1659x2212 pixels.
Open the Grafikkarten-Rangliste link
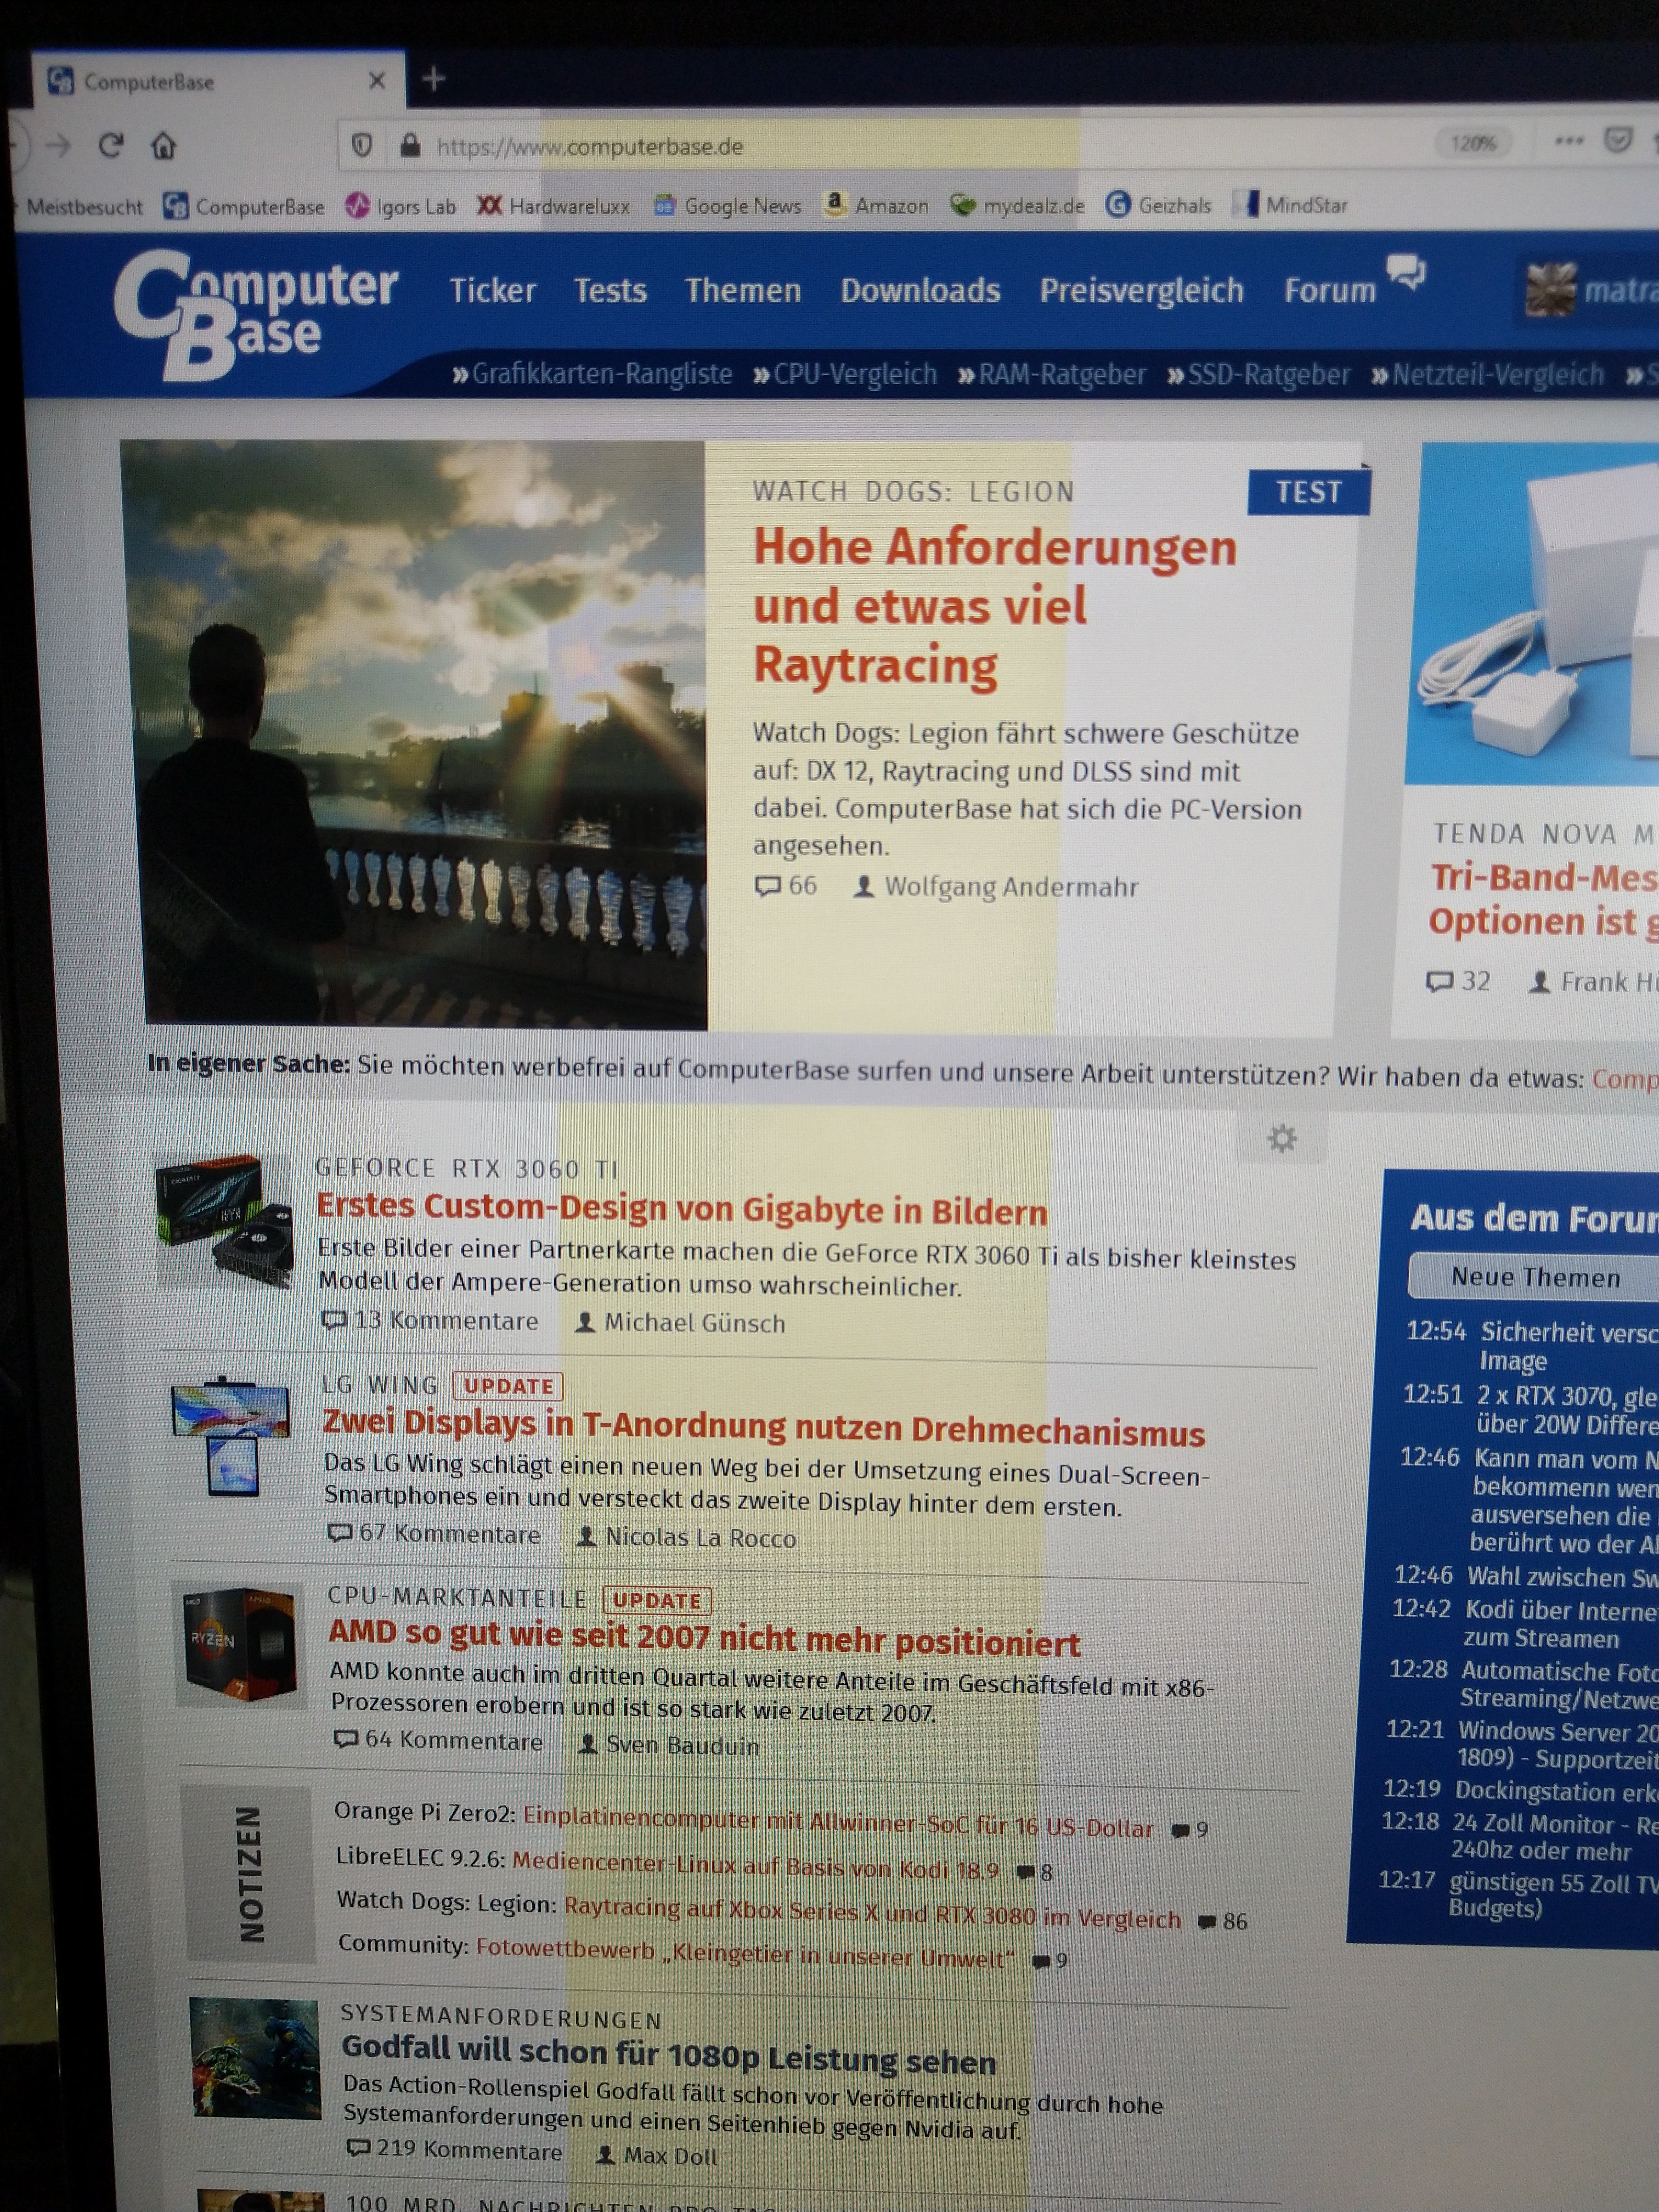click(600, 374)
